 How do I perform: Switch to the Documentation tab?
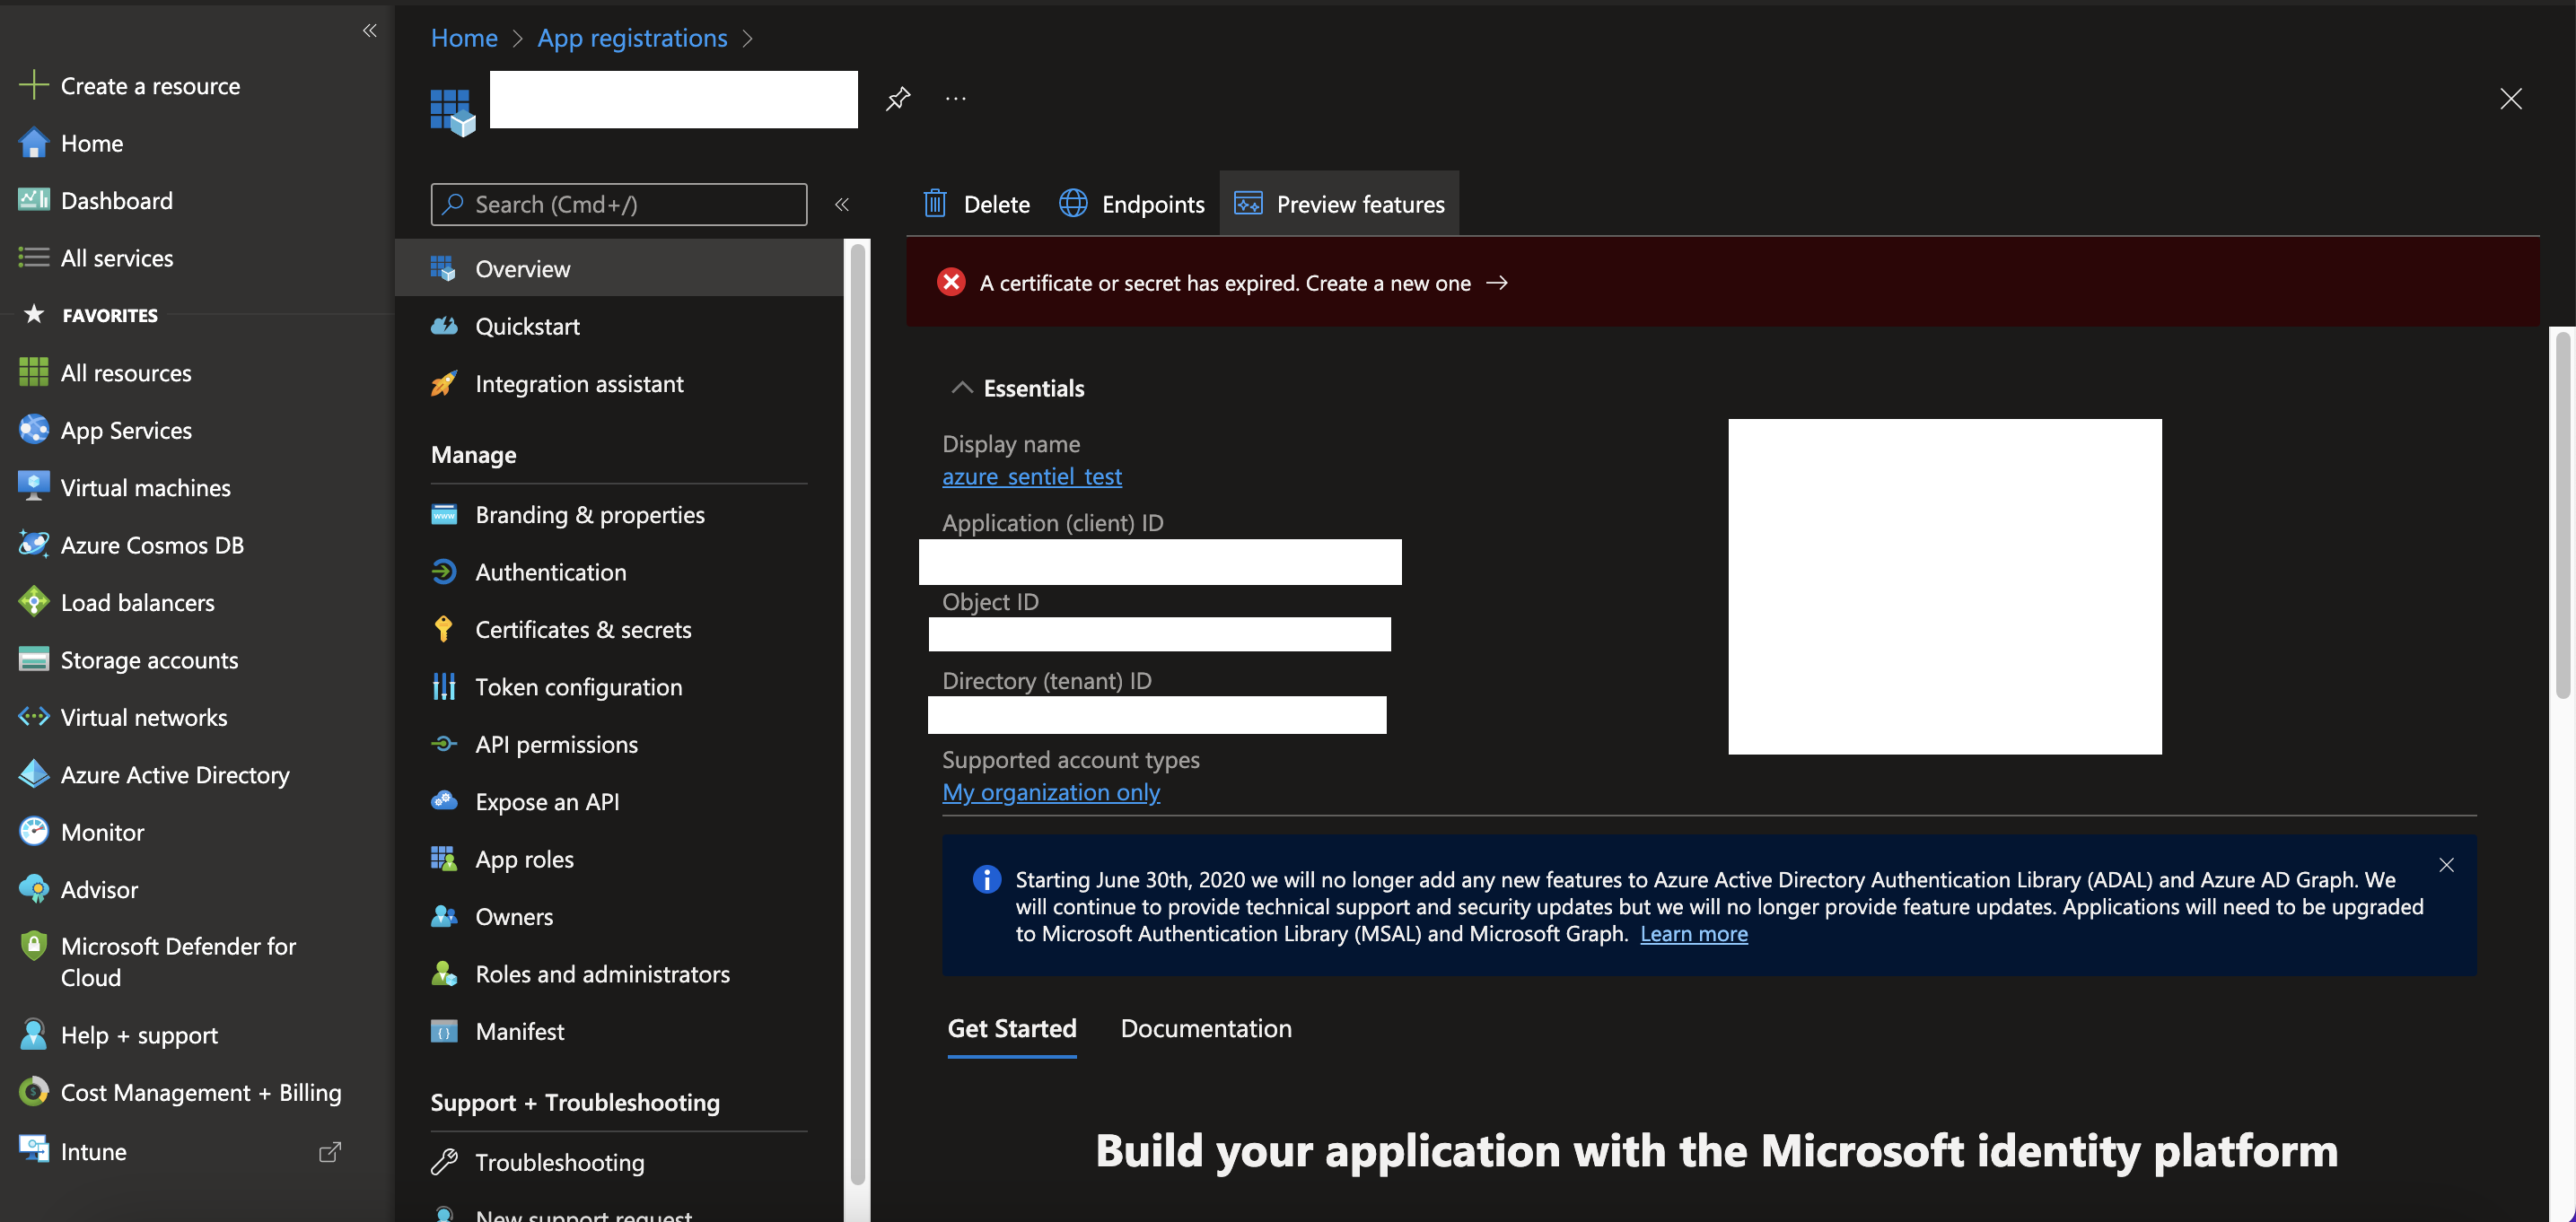coord(1205,1028)
